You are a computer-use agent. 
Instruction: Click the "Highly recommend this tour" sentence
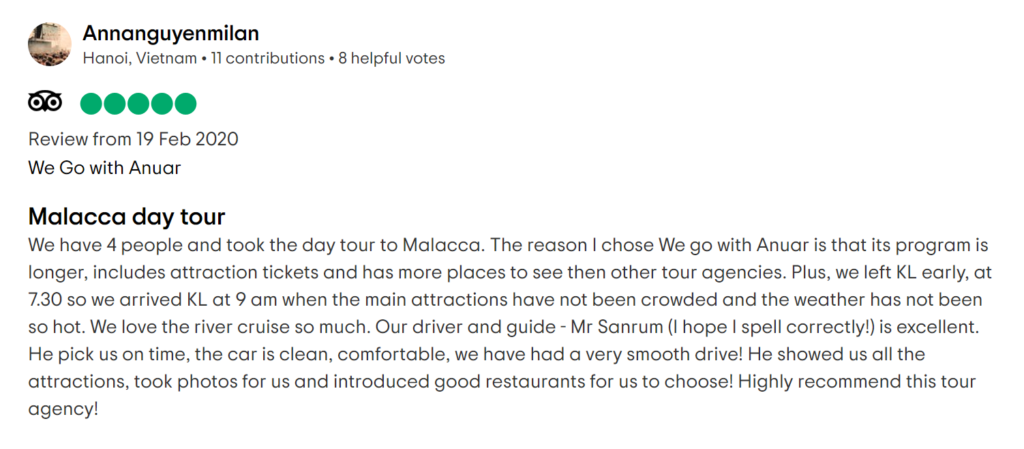click(x=860, y=382)
